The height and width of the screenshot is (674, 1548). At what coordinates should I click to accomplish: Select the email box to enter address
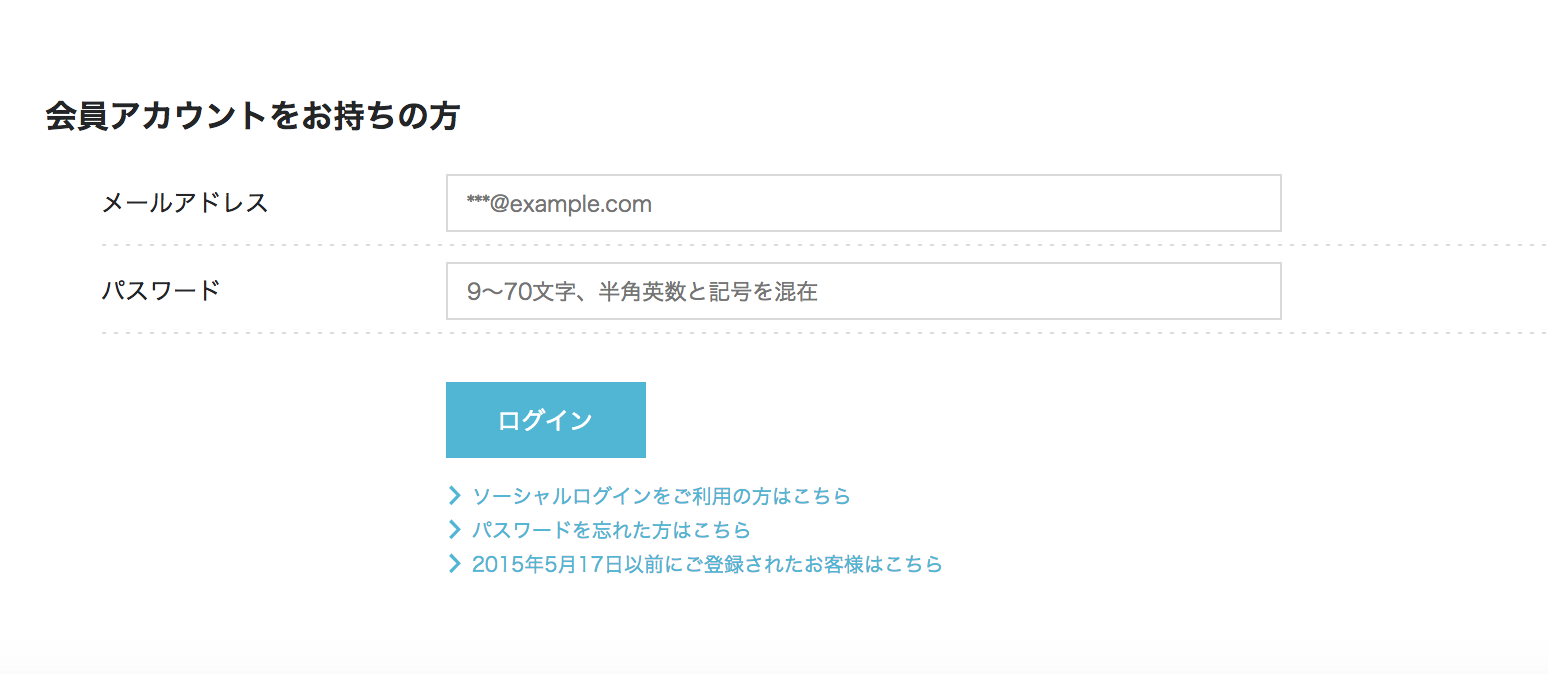click(x=863, y=203)
